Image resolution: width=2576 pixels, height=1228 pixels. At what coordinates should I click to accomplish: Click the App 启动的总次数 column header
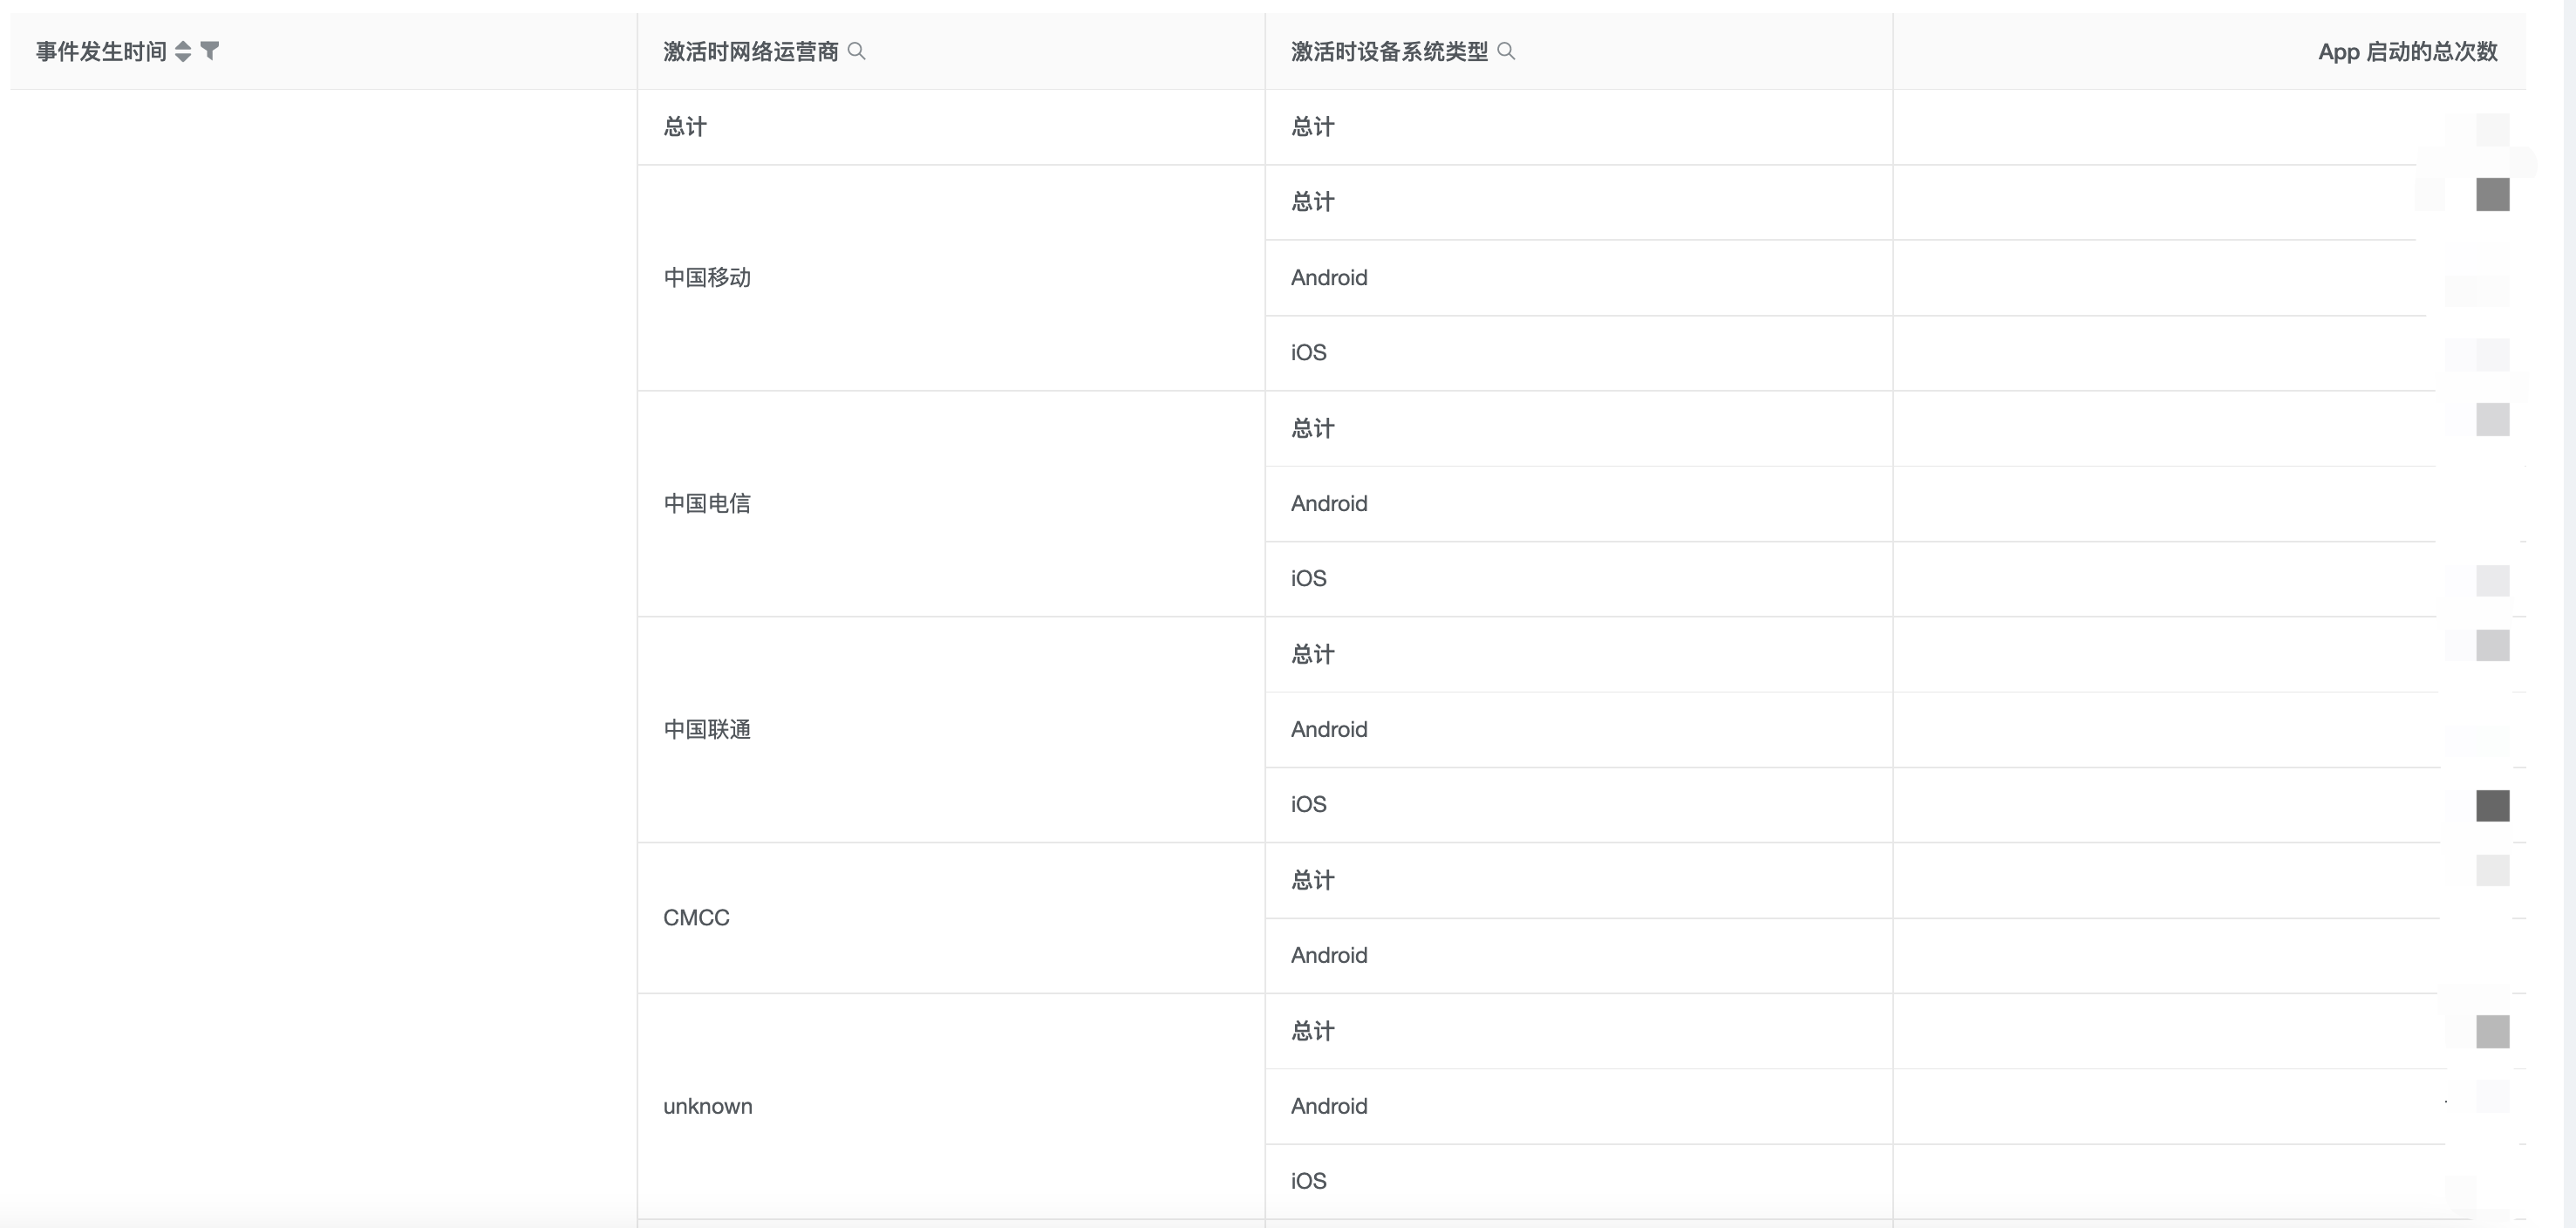(x=2407, y=52)
